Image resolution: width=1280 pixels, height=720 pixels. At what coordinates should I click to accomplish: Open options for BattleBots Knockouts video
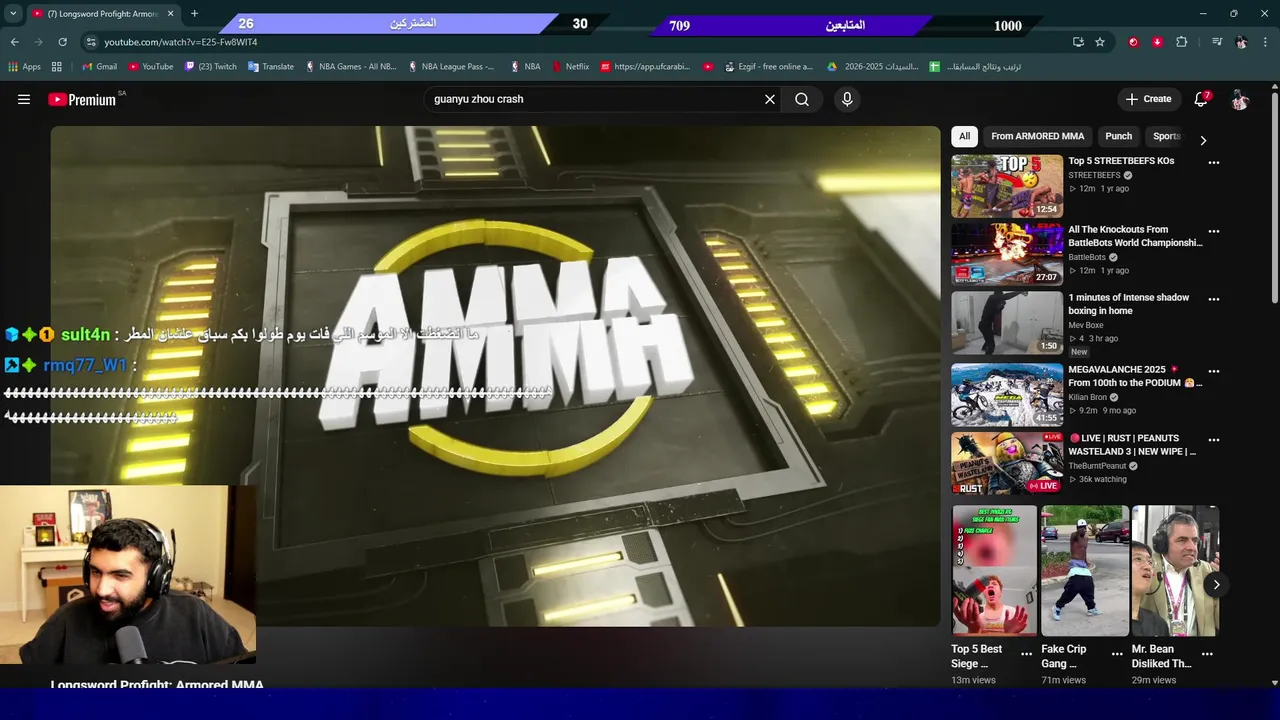(x=1214, y=231)
